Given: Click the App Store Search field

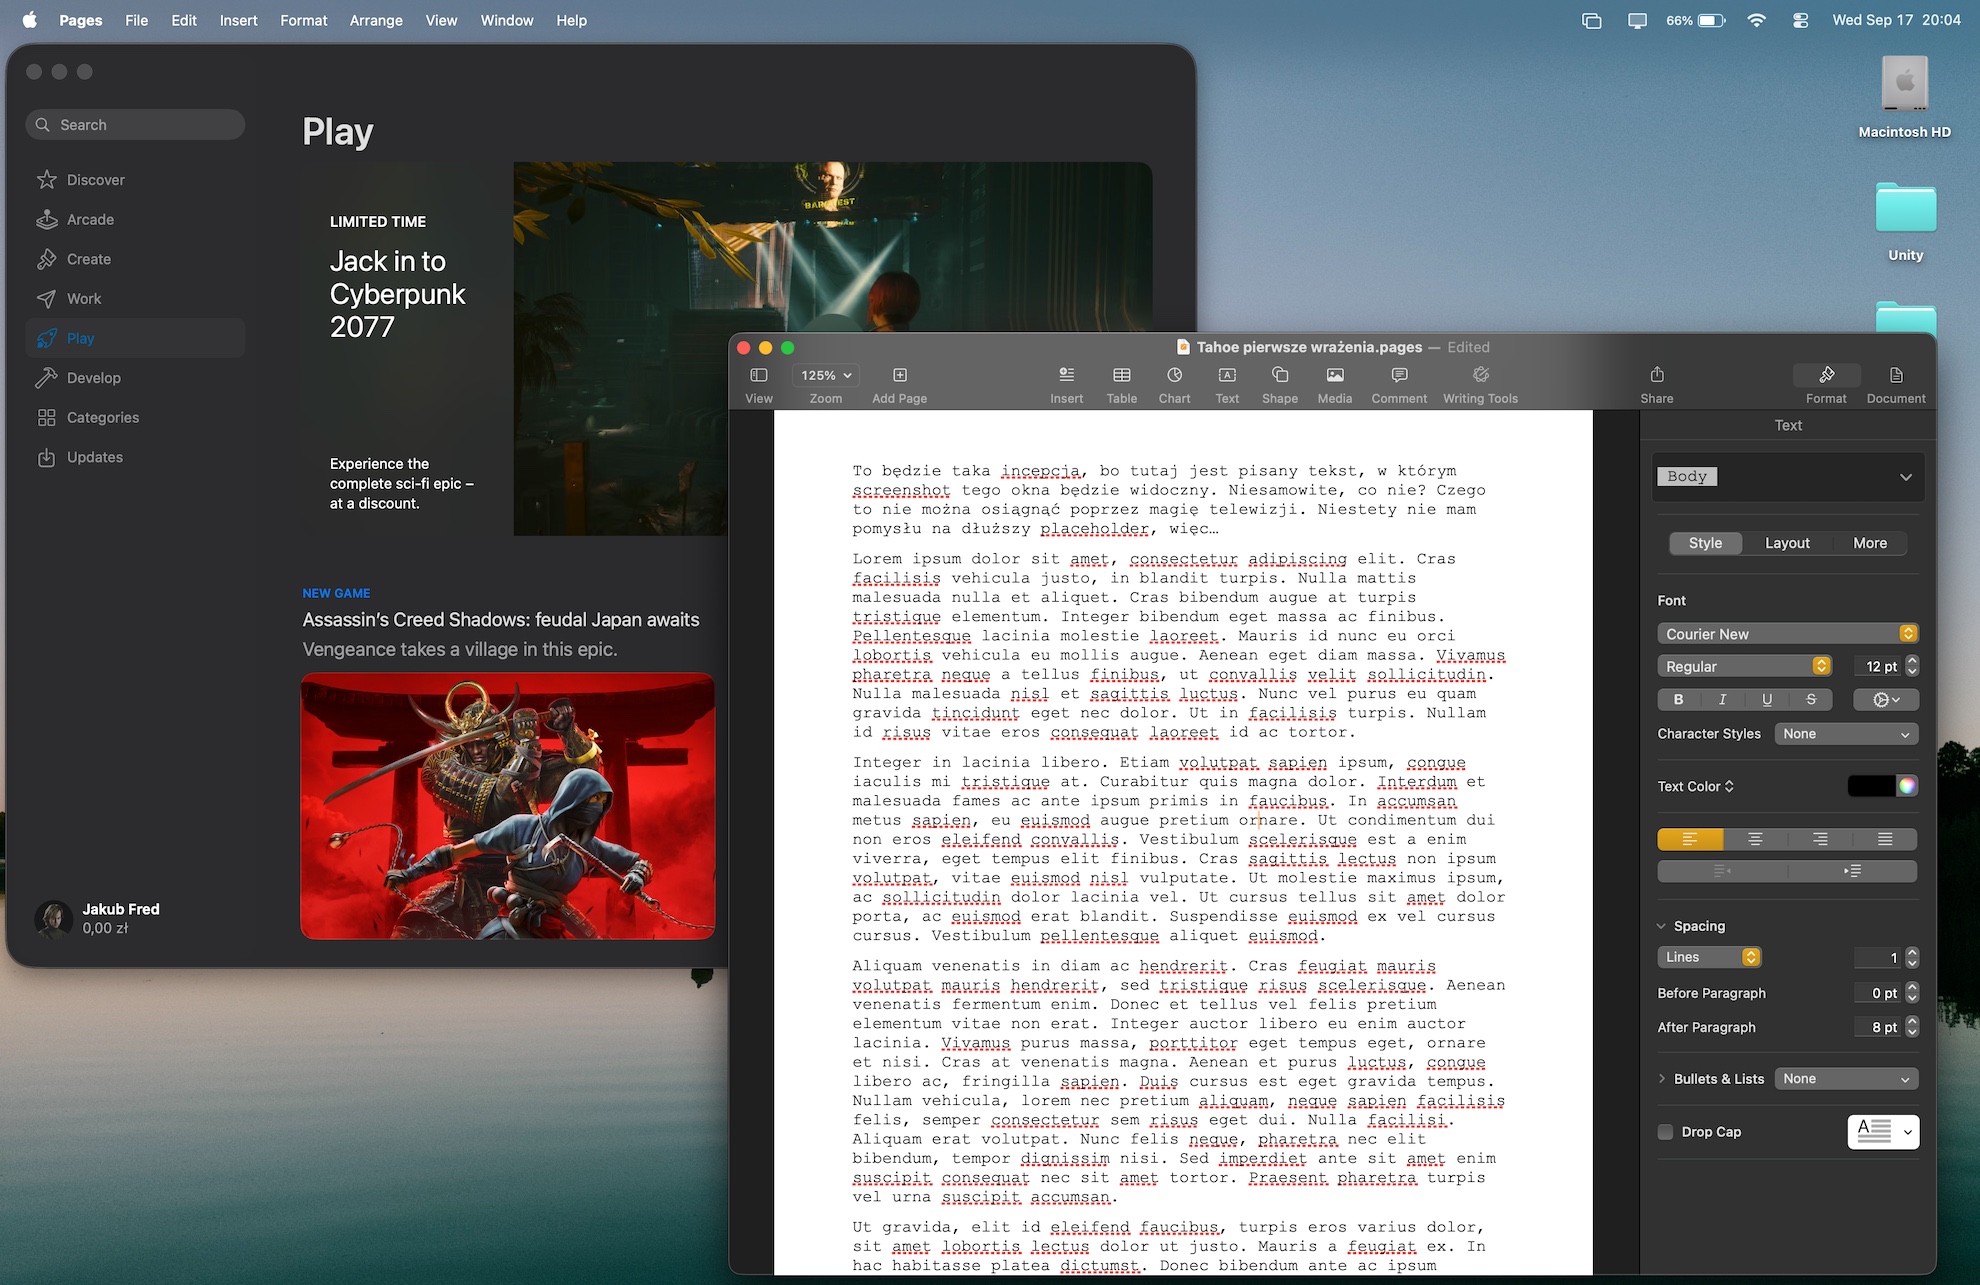Looking at the screenshot, I should click(135, 125).
